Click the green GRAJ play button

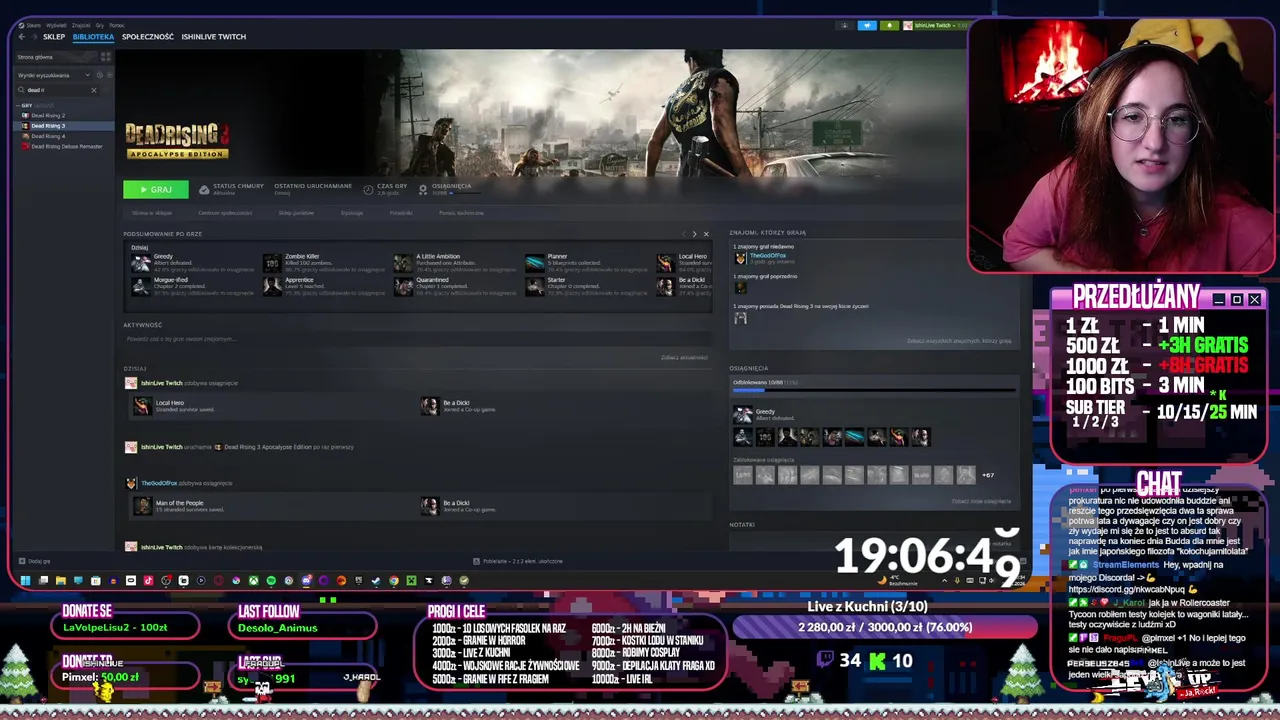coord(155,189)
